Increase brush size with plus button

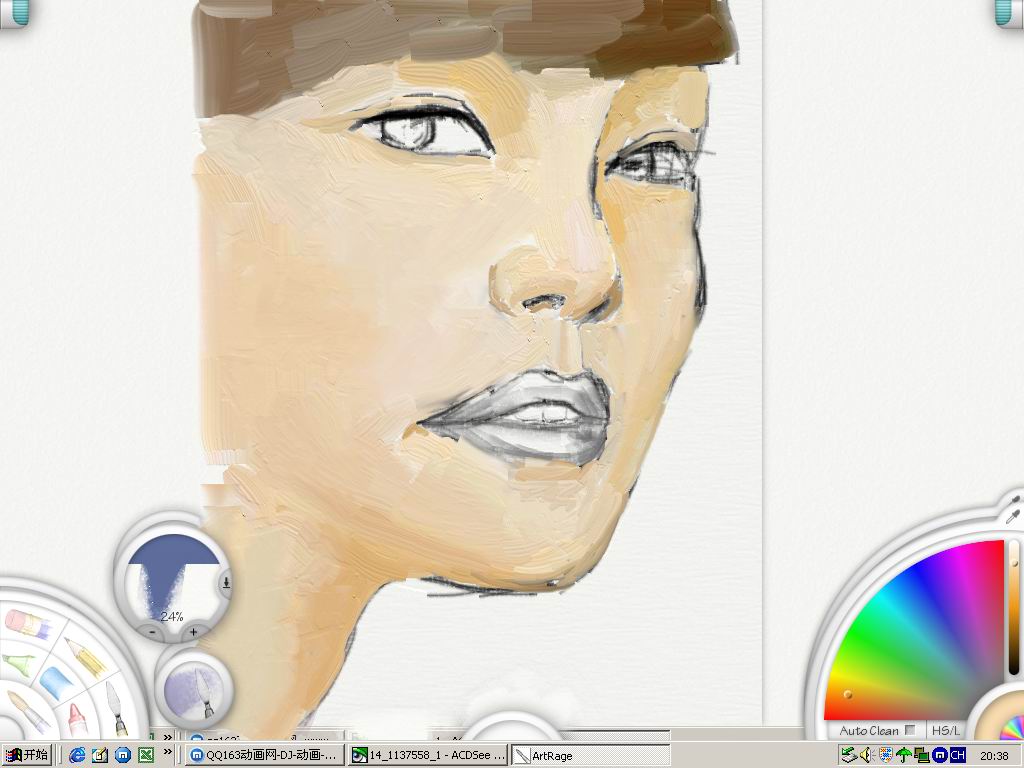pos(193,632)
